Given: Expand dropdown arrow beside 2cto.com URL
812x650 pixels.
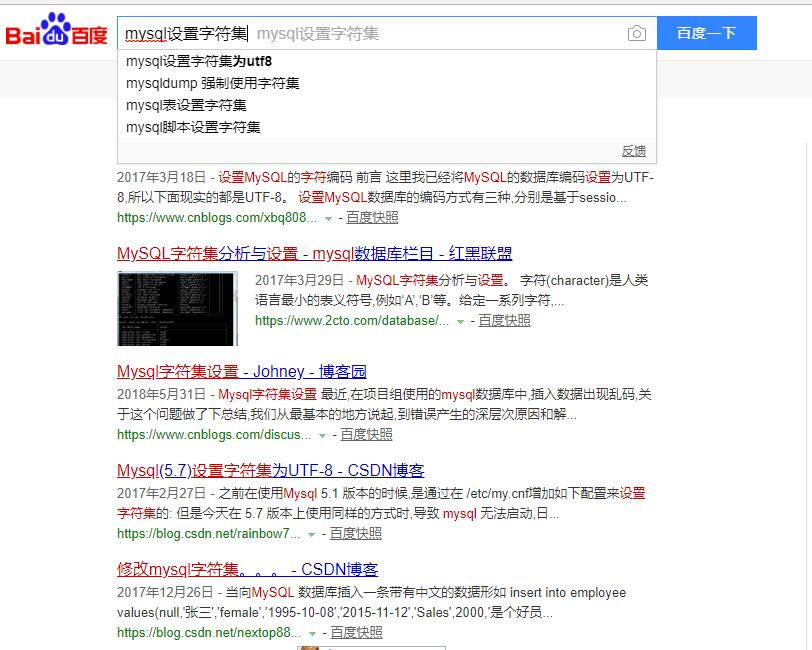Looking at the screenshot, I should (x=460, y=322).
